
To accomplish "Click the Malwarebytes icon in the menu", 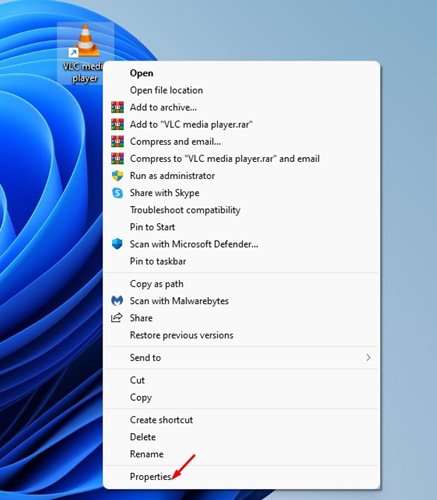I will point(117,301).
